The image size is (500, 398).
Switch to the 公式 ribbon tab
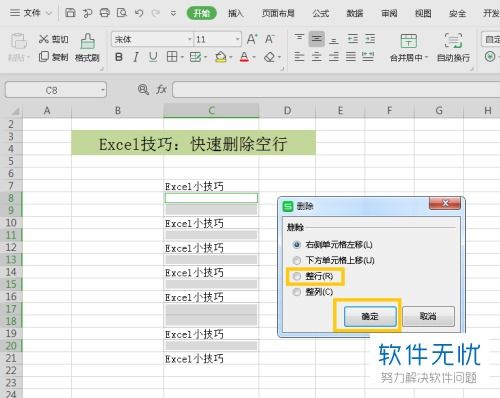point(321,13)
